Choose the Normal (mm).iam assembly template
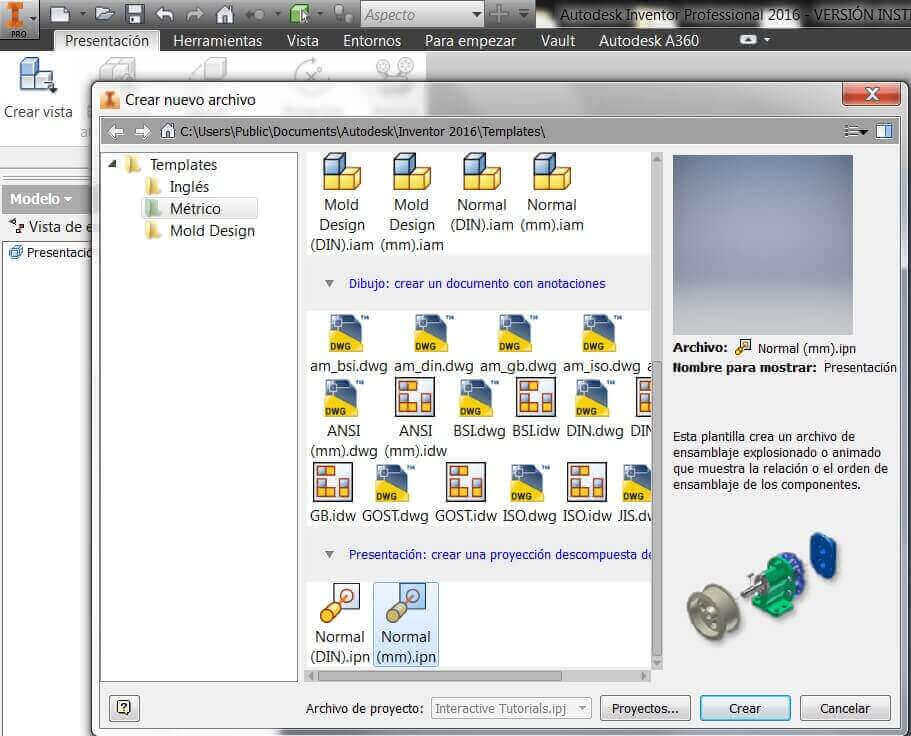 coord(551,192)
